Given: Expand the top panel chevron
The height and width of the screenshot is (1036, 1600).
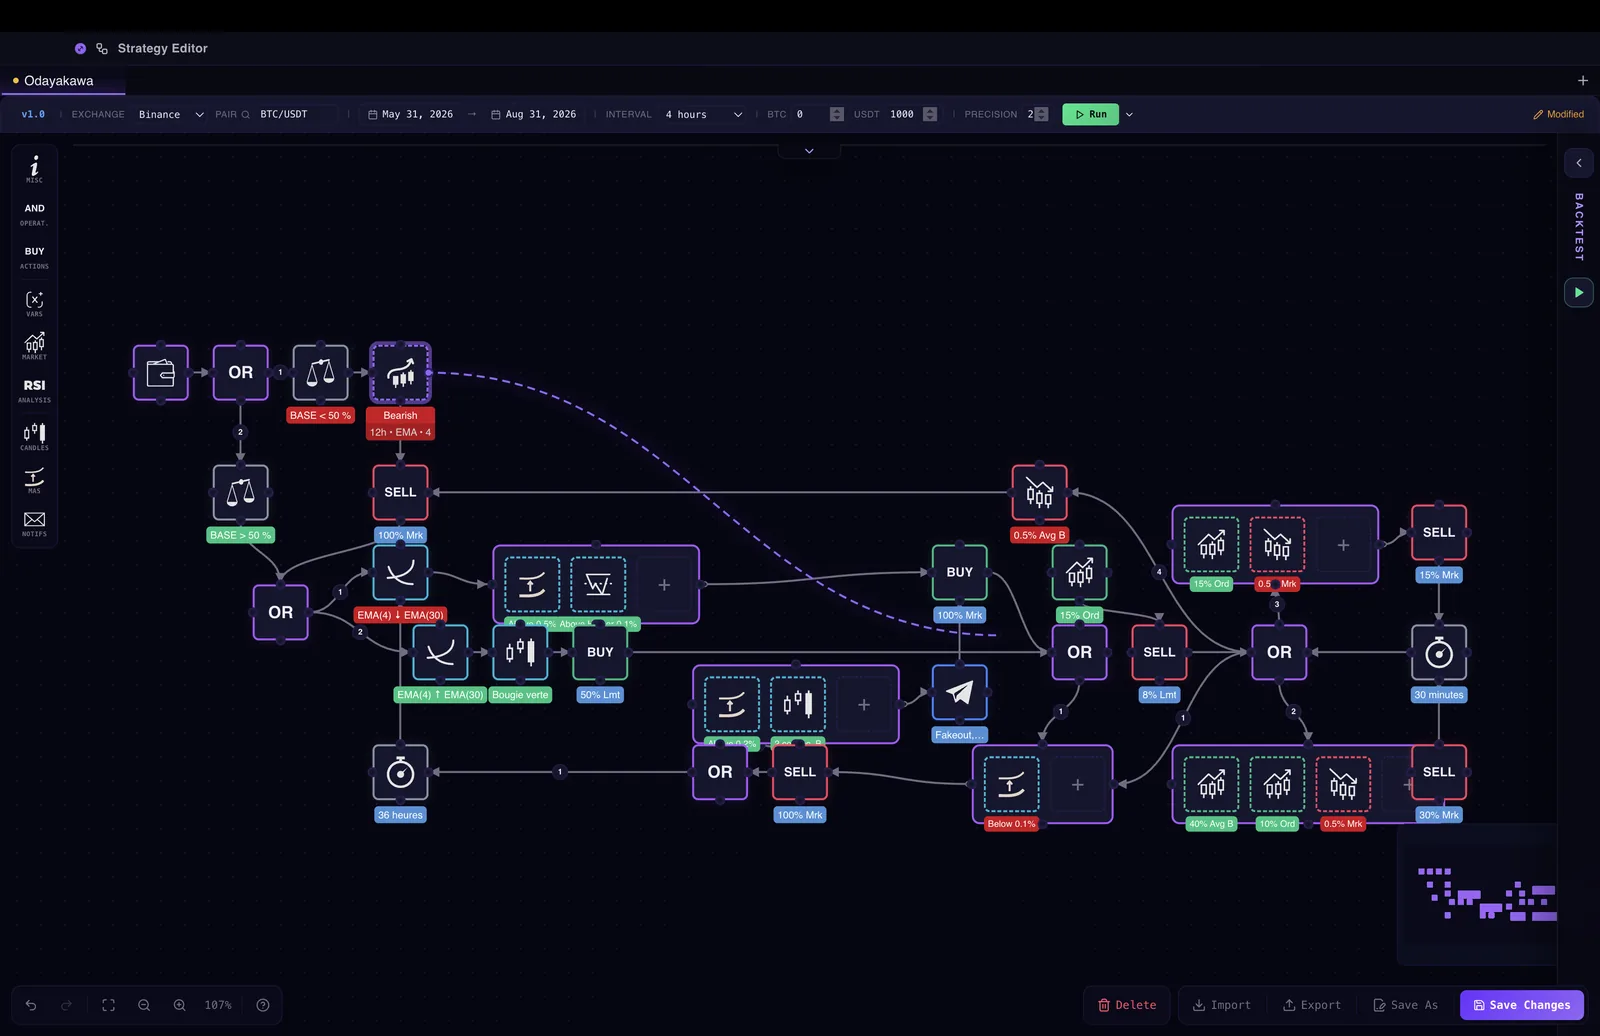Looking at the screenshot, I should pyautogui.click(x=809, y=151).
